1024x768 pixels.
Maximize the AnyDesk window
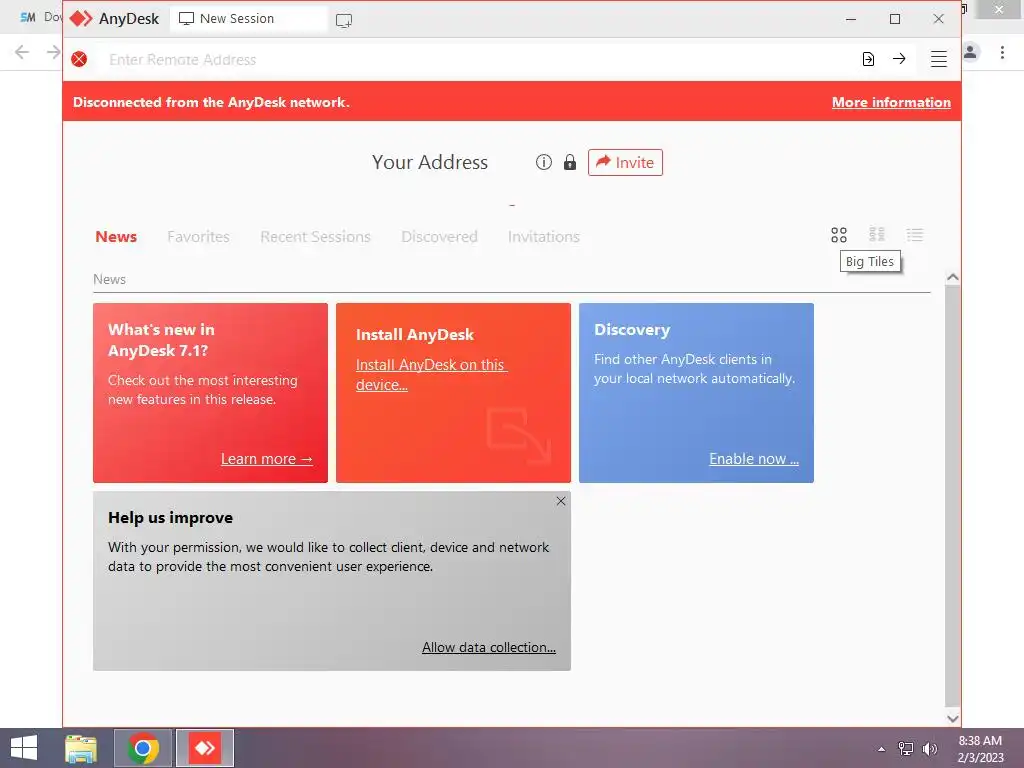(895, 19)
